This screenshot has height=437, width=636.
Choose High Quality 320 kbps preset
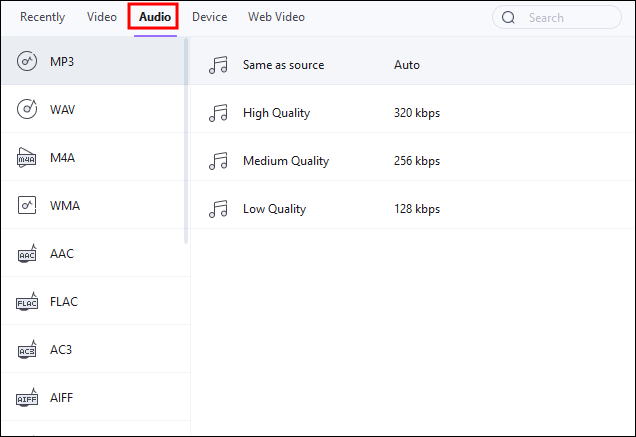(x=276, y=113)
